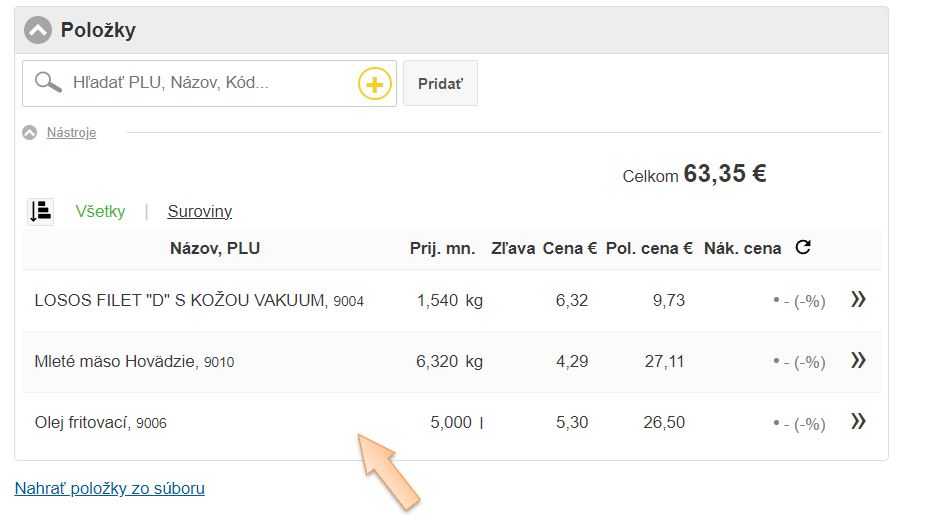Collapse the Položky panel chevron

point(38,30)
